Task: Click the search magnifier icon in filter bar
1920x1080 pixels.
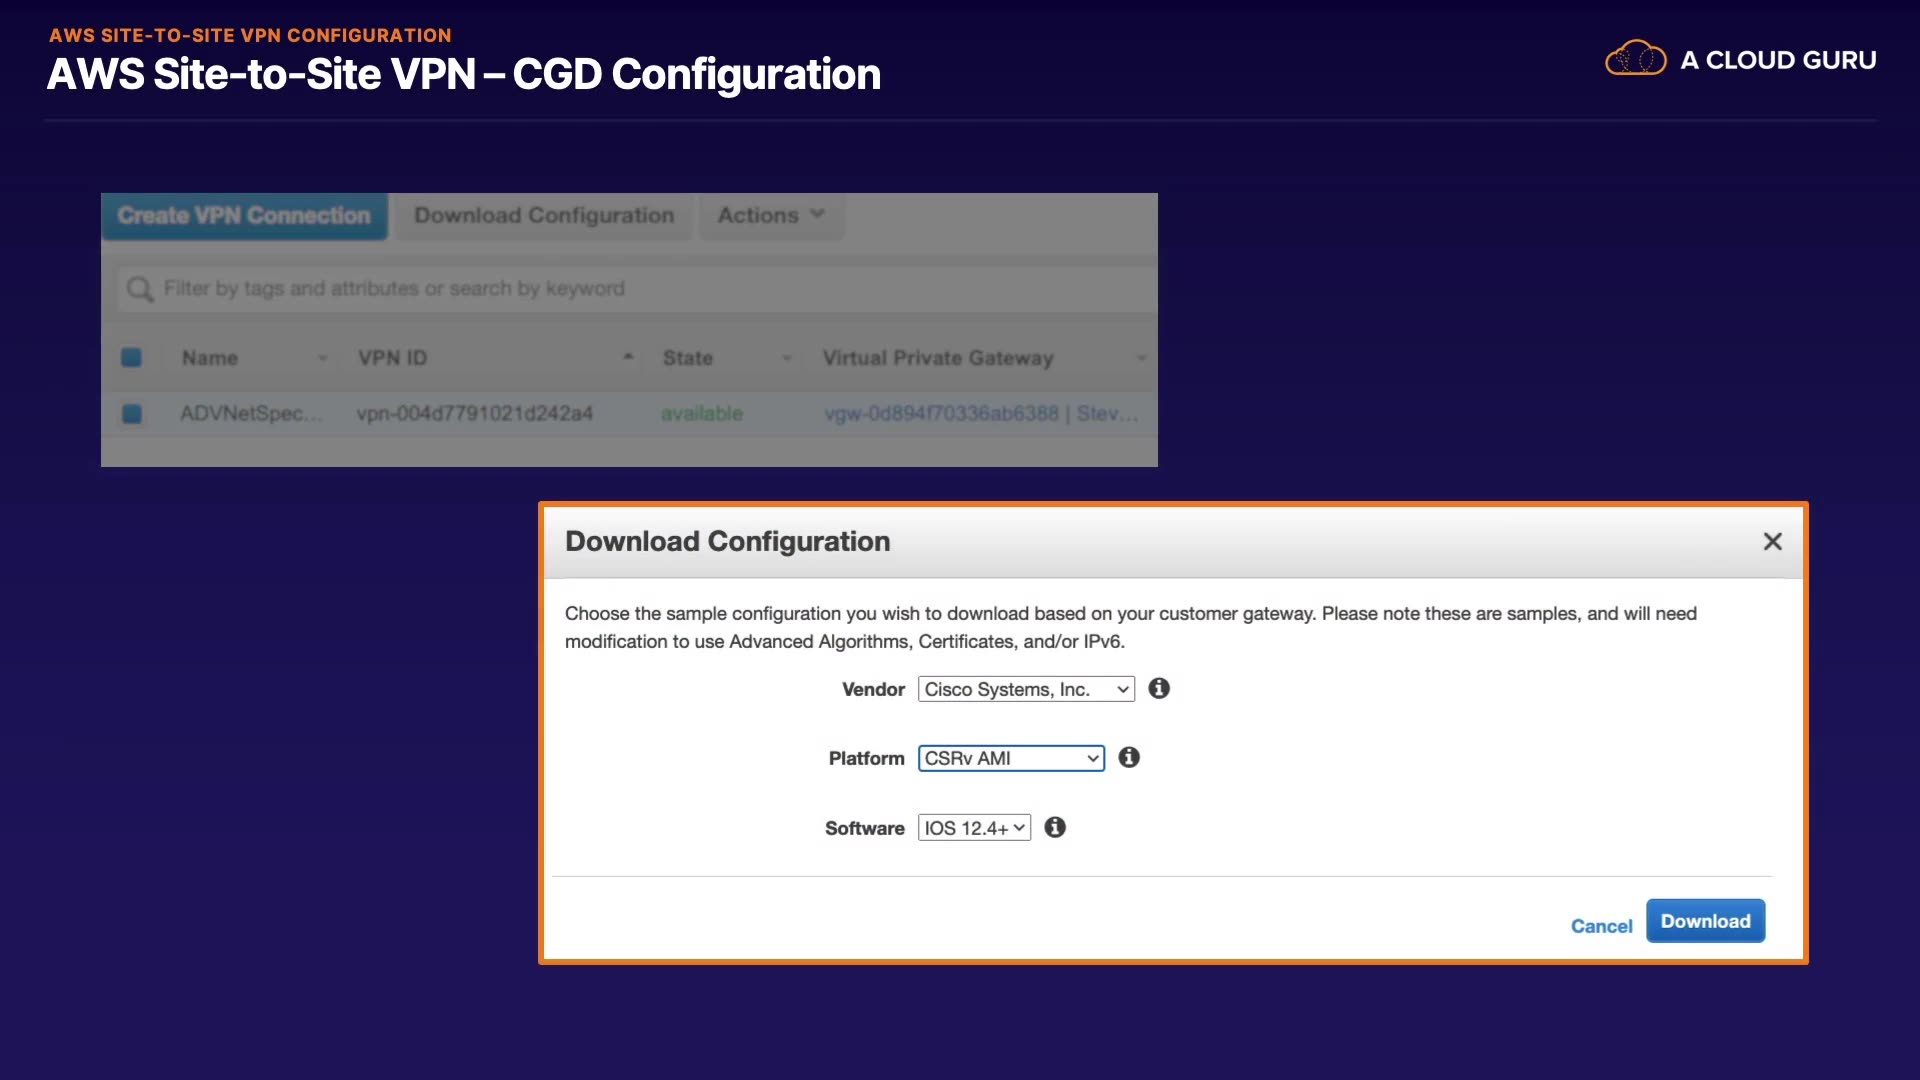Action: coord(139,289)
